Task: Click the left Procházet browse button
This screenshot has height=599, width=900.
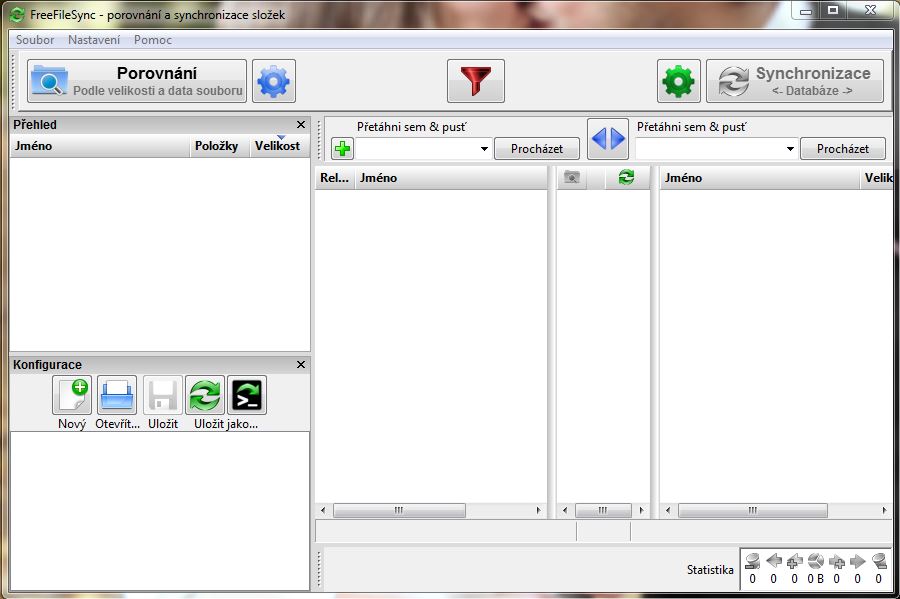Action: click(x=537, y=149)
